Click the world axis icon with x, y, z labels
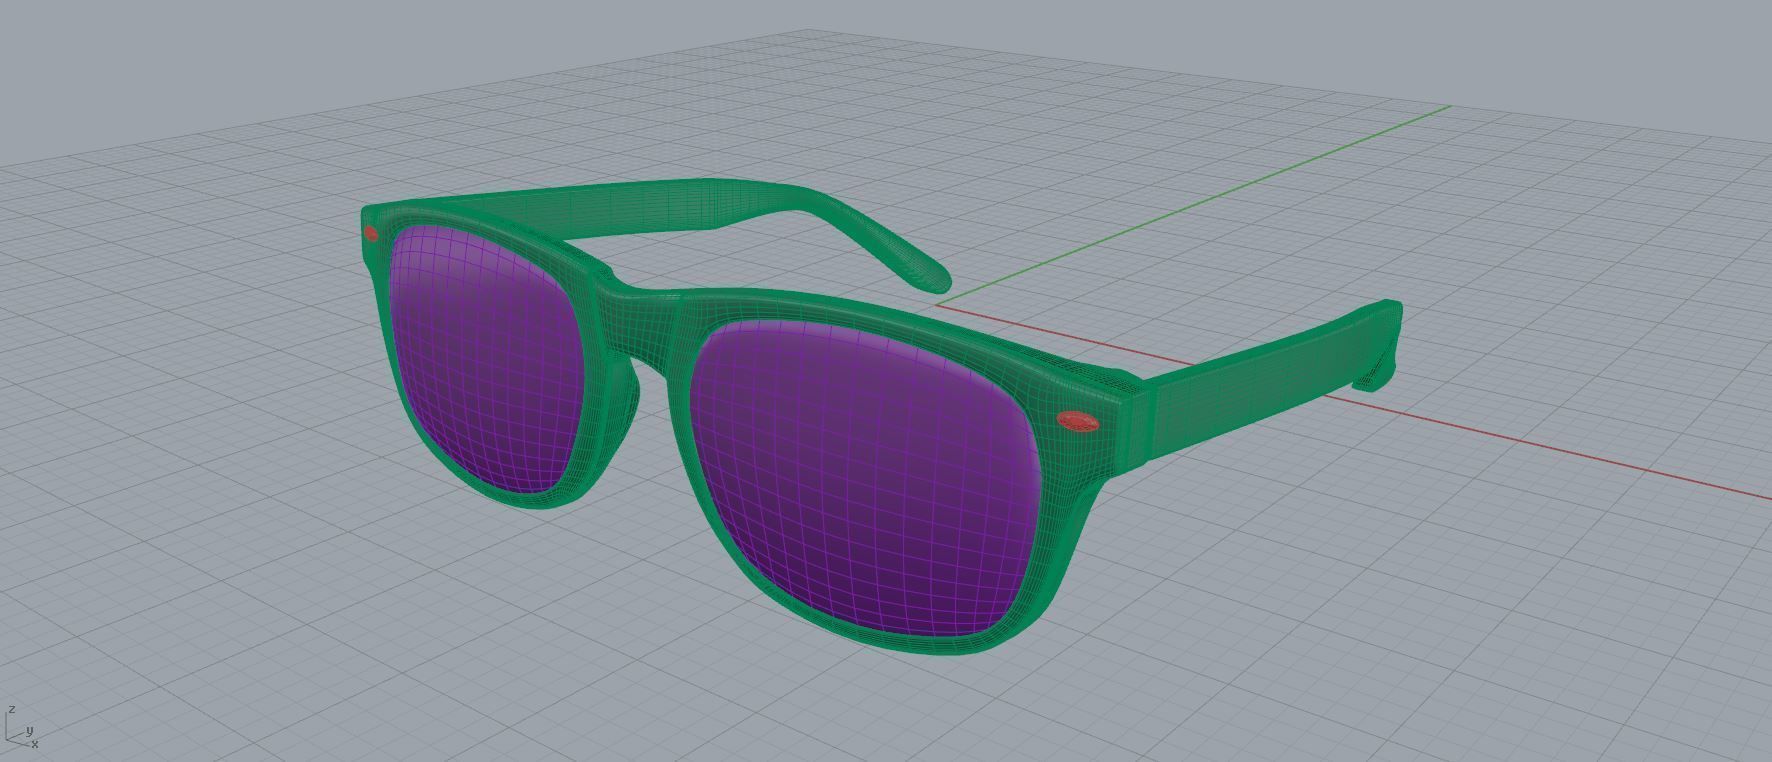1772x762 pixels. [x=22, y=728]
